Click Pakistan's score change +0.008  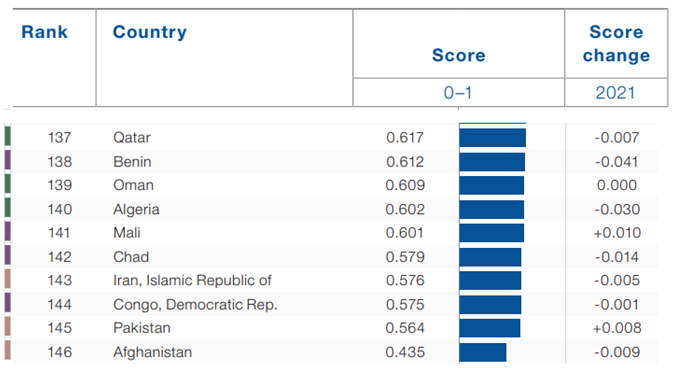coord(617,328)
